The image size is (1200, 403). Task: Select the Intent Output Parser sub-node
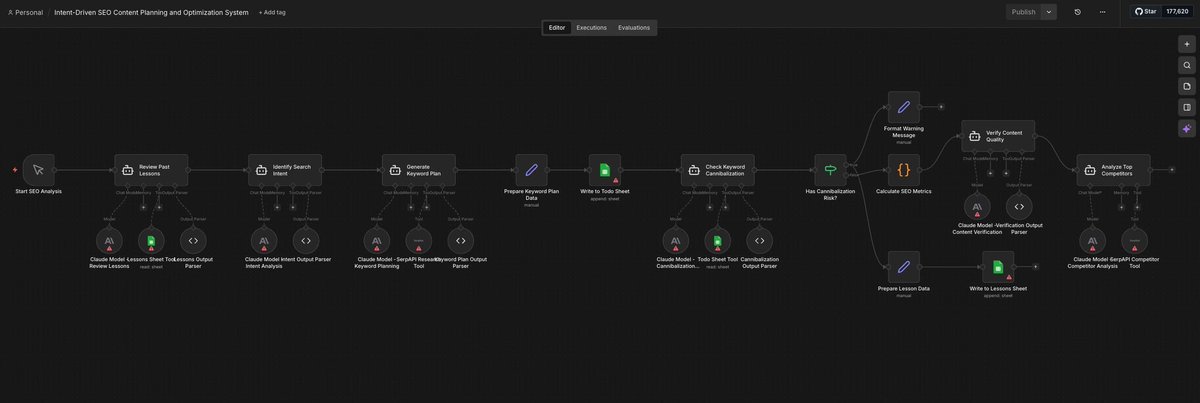306,240
